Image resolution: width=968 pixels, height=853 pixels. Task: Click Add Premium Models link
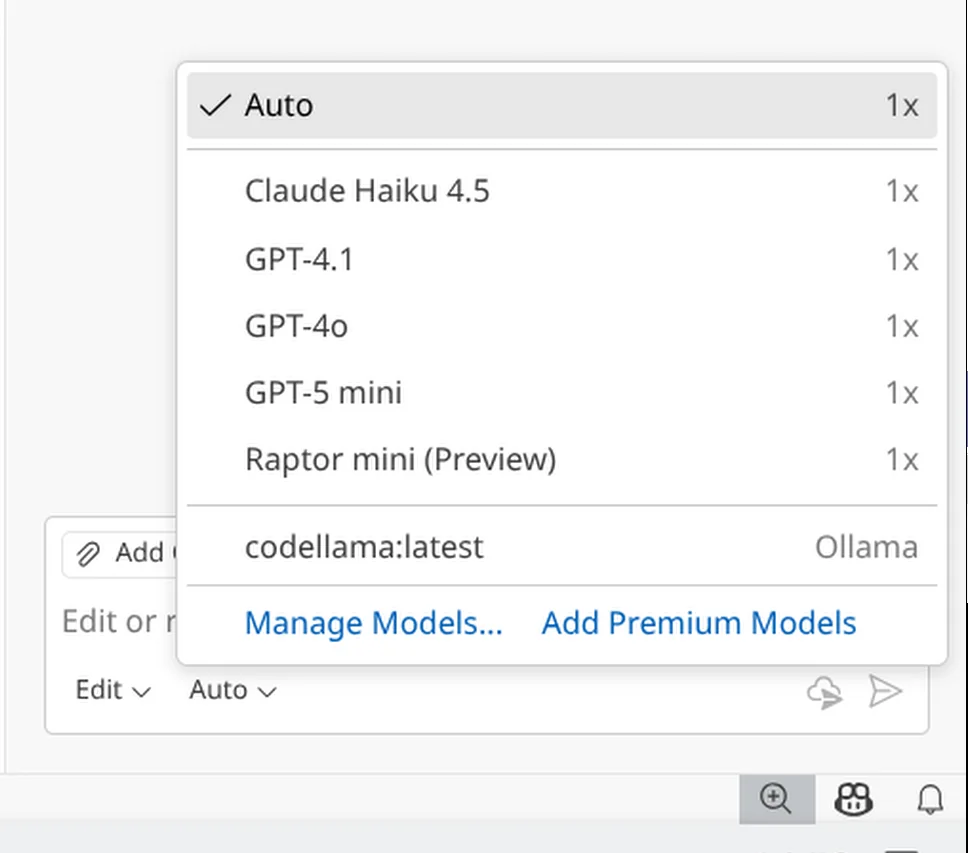coord(698,623)
